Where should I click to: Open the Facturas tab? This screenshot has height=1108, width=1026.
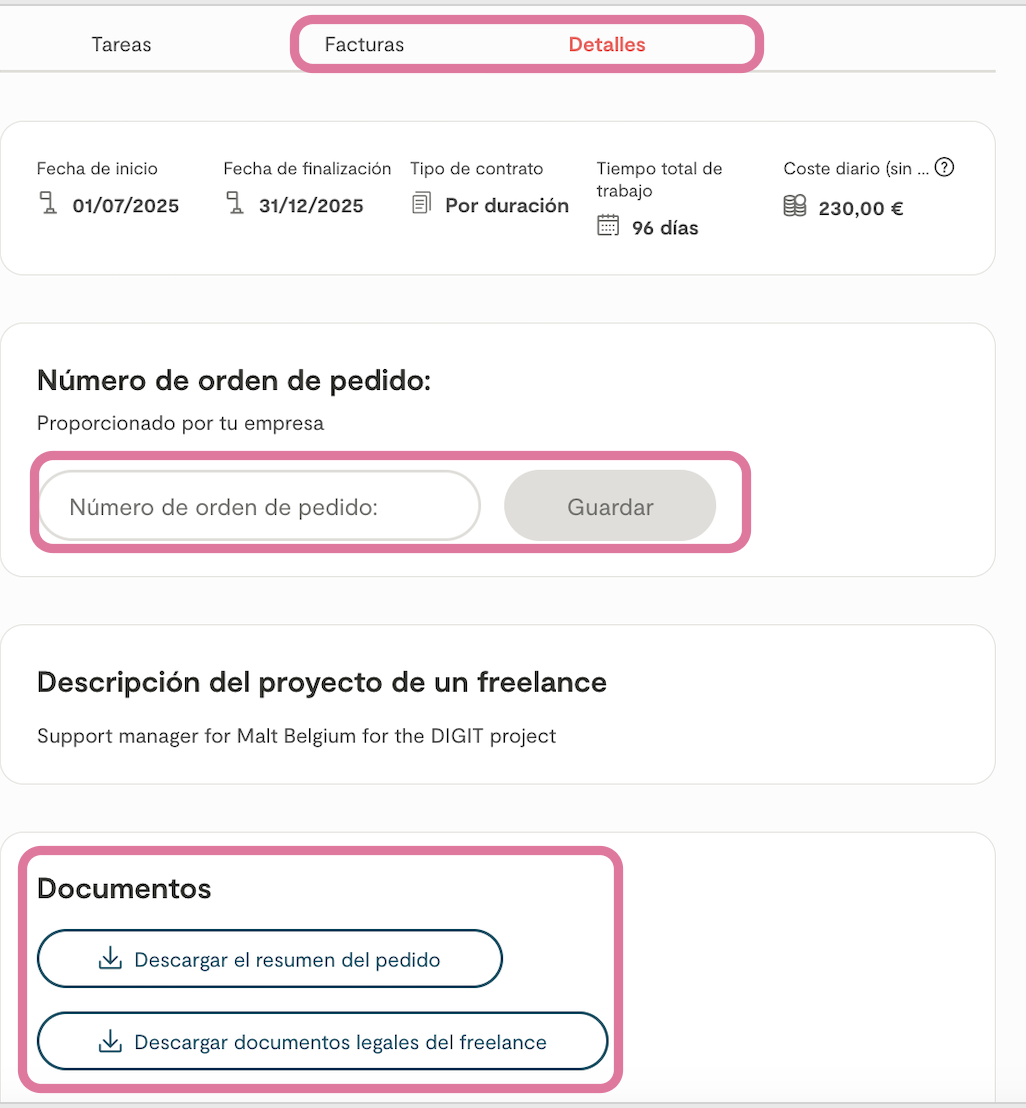click(364, 45)
